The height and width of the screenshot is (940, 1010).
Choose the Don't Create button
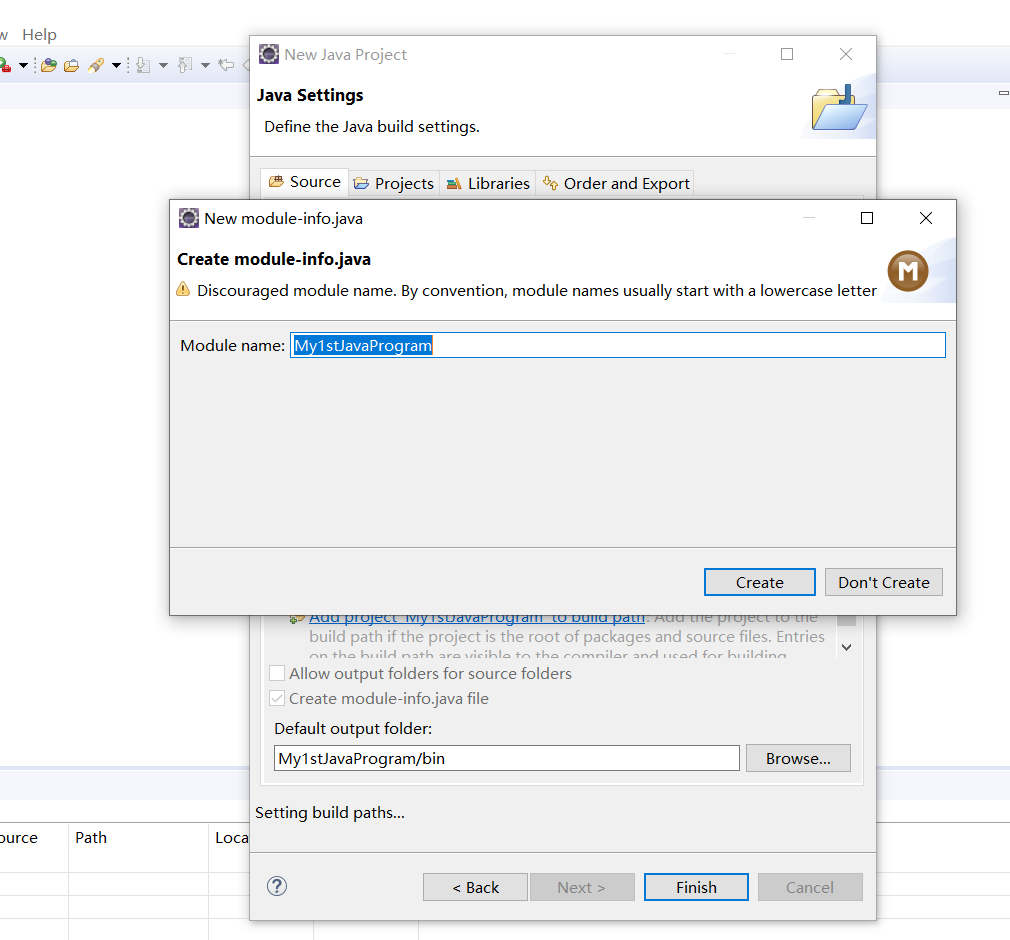pos(883,582)
